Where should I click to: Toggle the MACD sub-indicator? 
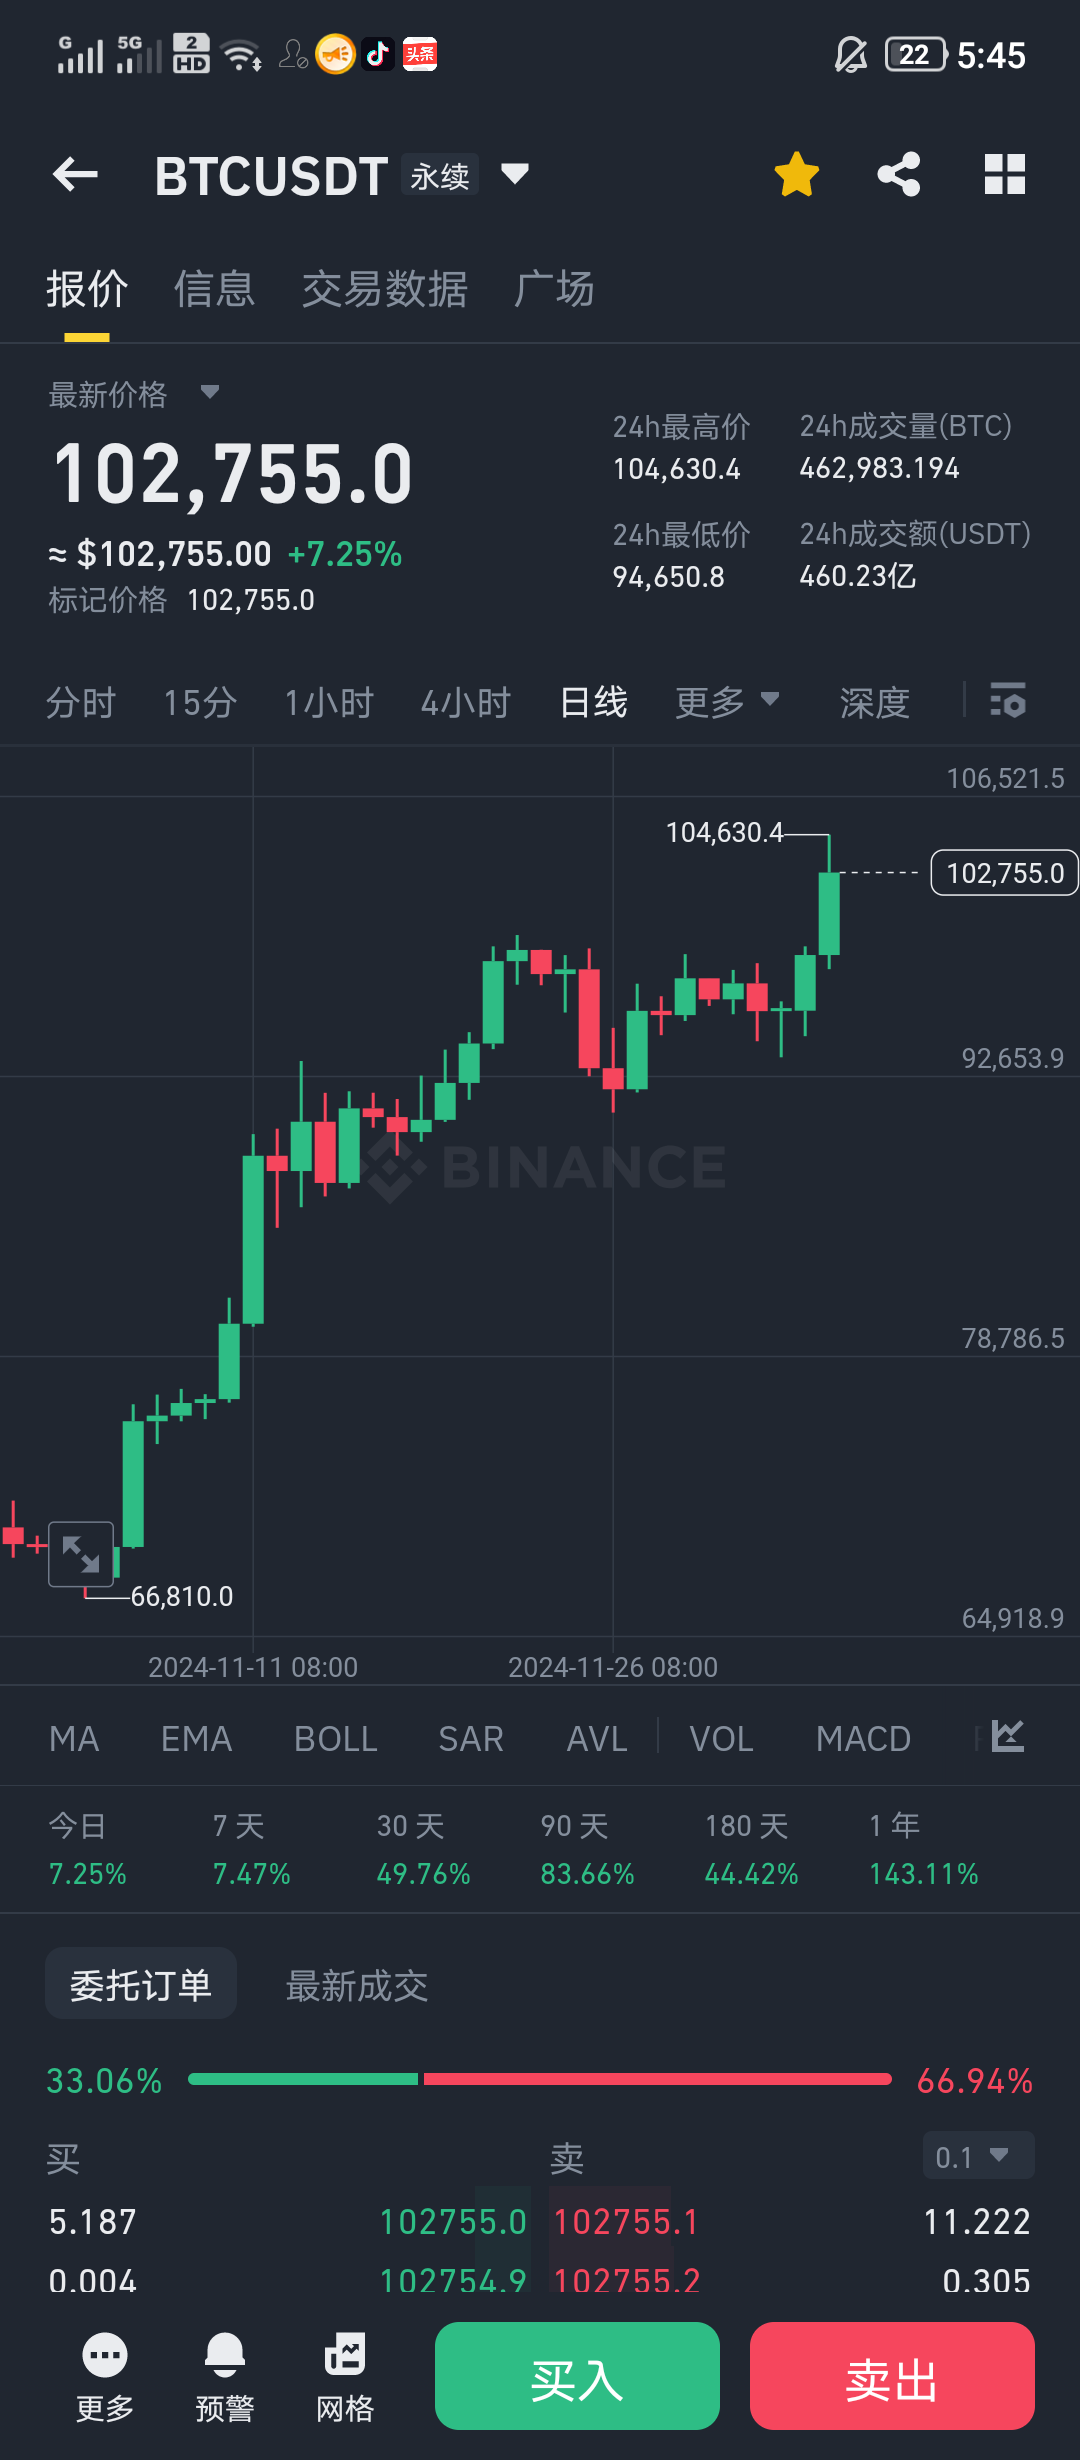click(863, 1739)
